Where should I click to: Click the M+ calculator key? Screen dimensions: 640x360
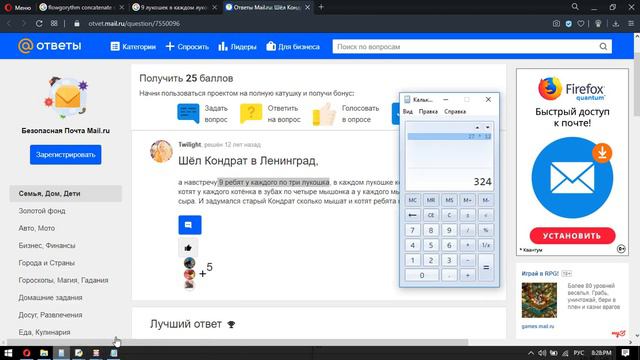(467, 200)
